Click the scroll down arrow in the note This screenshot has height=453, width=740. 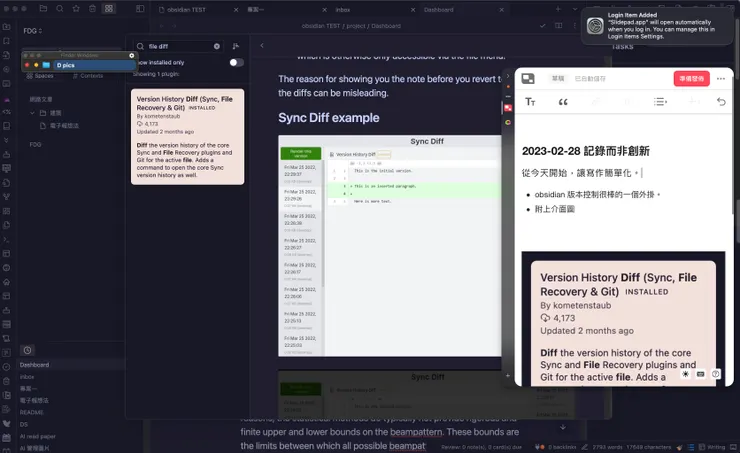(563, 427)
